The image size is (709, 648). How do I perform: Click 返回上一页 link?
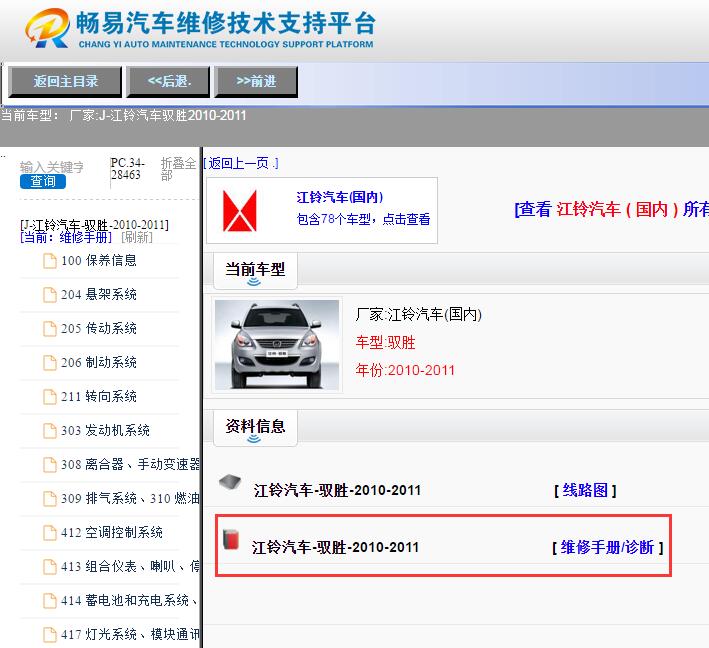point(241,163)
